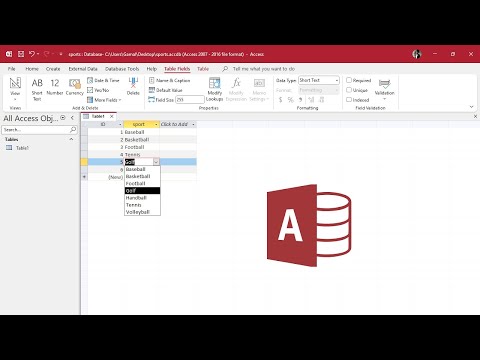Image resolution: width=480 pixels, height=360 pixels.
Task: Add a Short Text field
Action: [x=37, y=89]
